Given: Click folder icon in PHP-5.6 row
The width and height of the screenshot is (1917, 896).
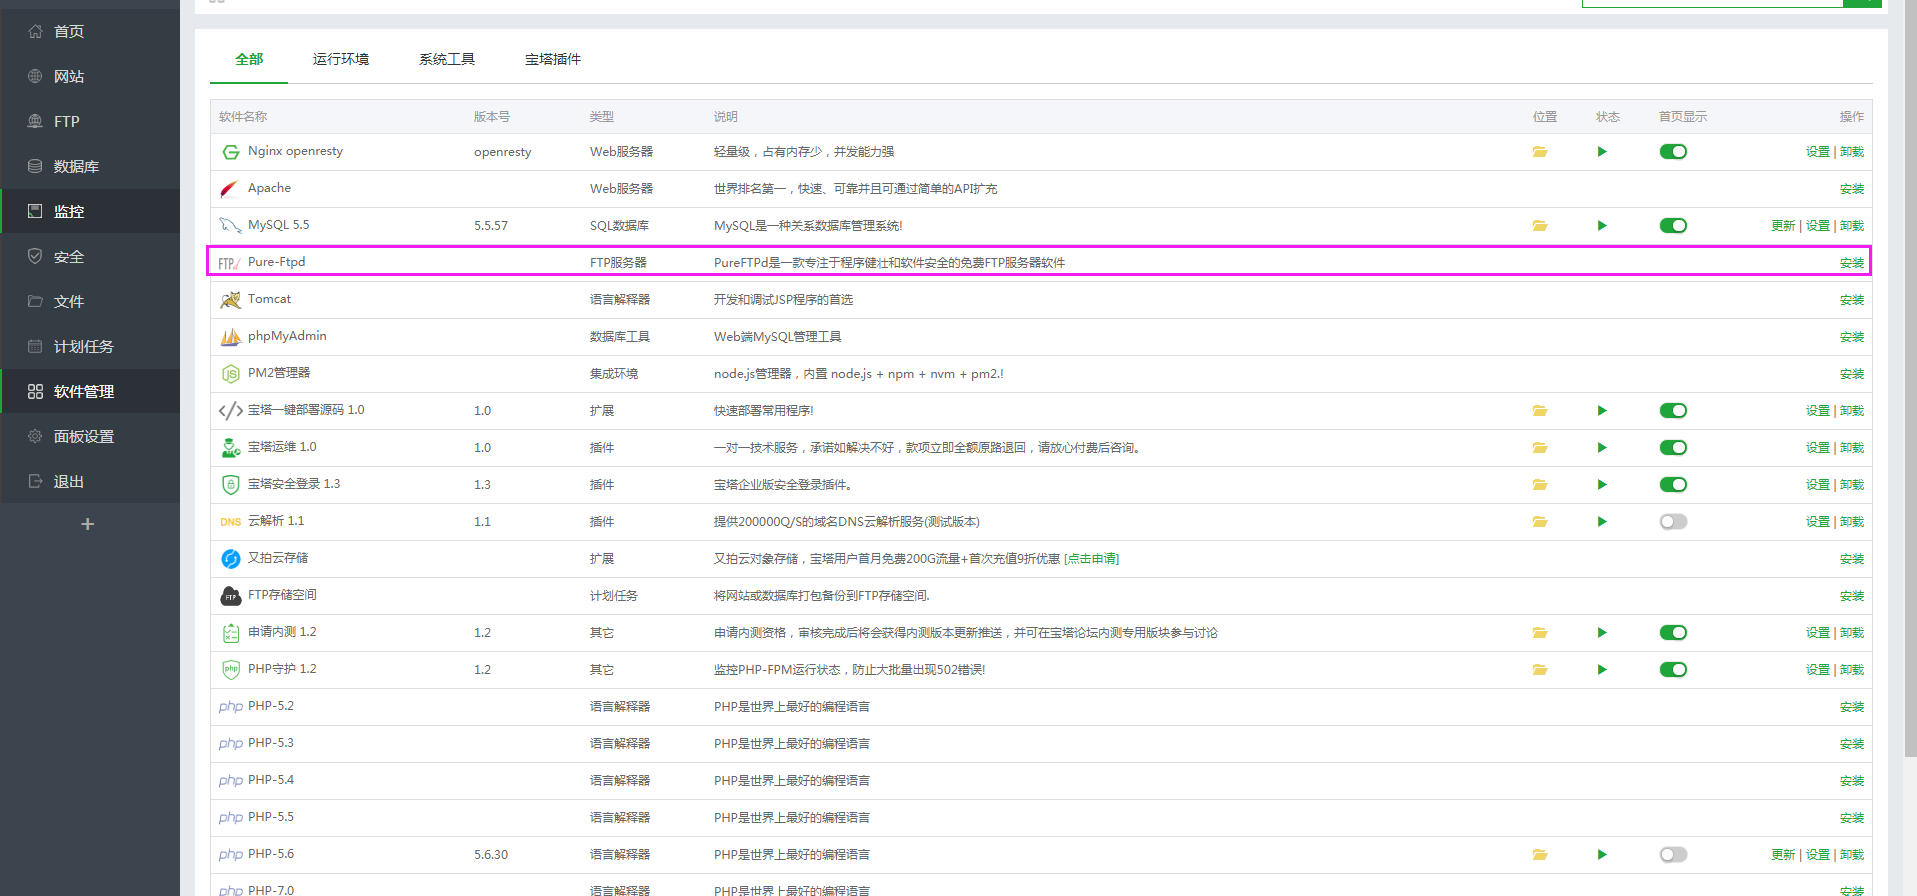Looking at the screenshot, I should pos(1540,855).
